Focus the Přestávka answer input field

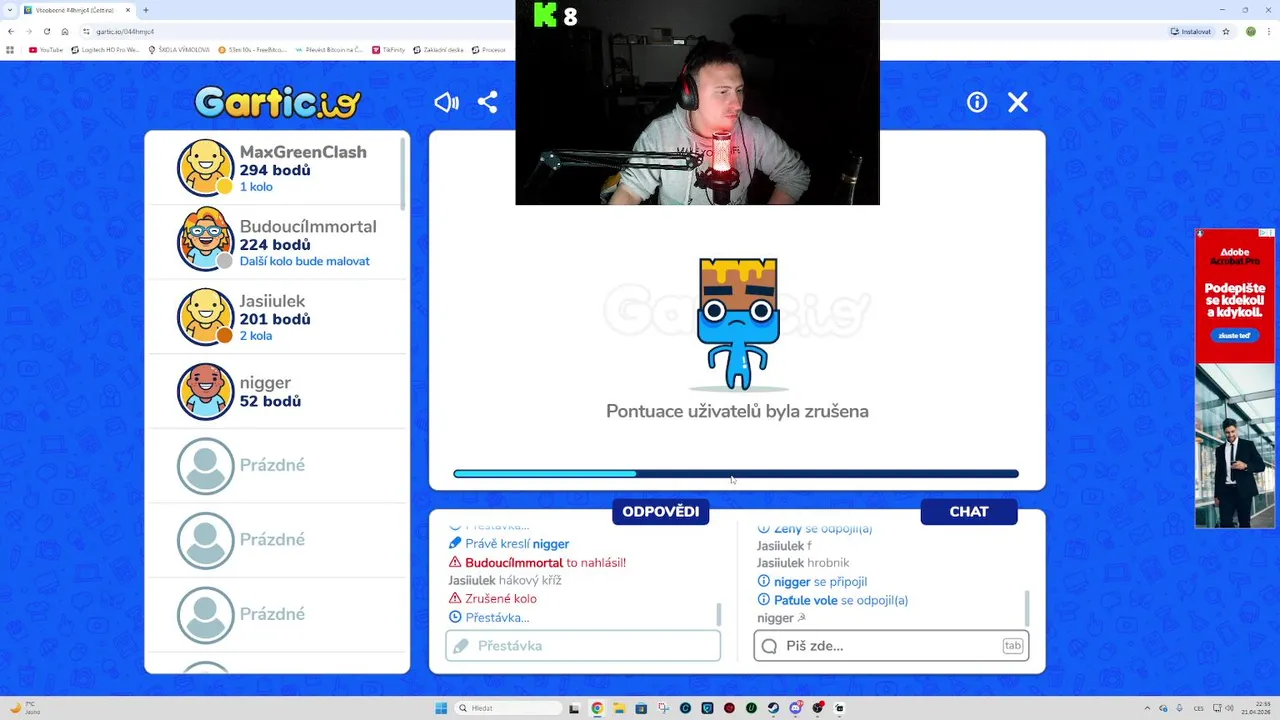[583, 646]
